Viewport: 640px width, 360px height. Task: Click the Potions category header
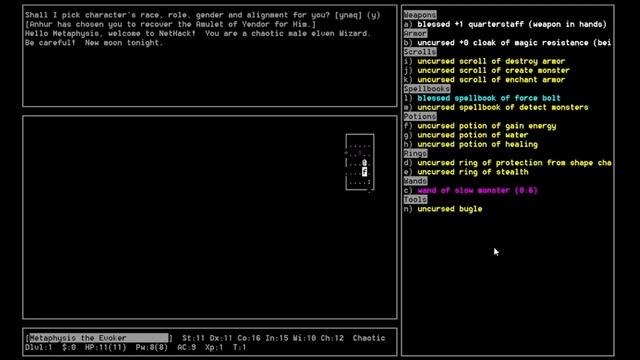[x=420, y=117]
